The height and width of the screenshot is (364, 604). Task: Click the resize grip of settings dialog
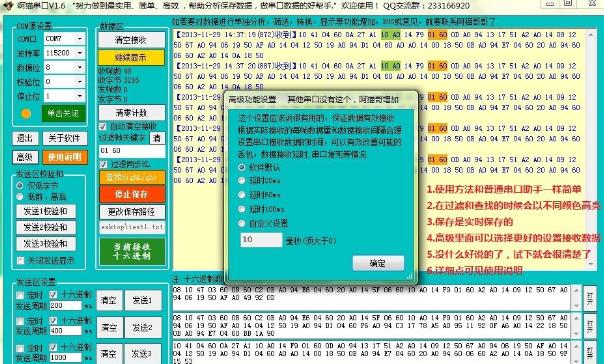pyautogui.click(x=409, y=276)
